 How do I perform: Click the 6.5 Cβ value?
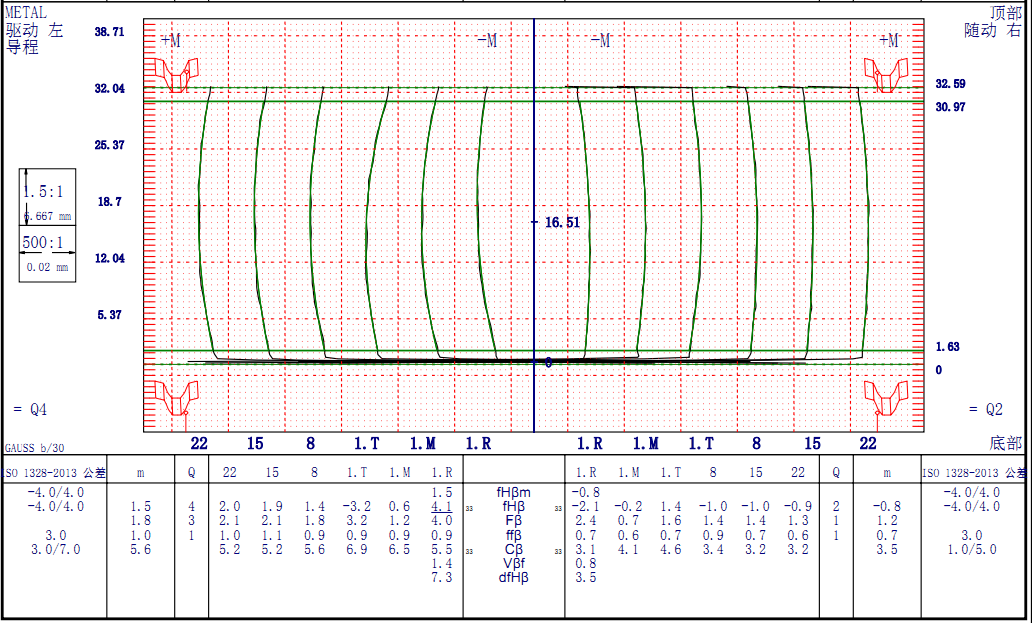pyautogui.click(x=399, y=549)
